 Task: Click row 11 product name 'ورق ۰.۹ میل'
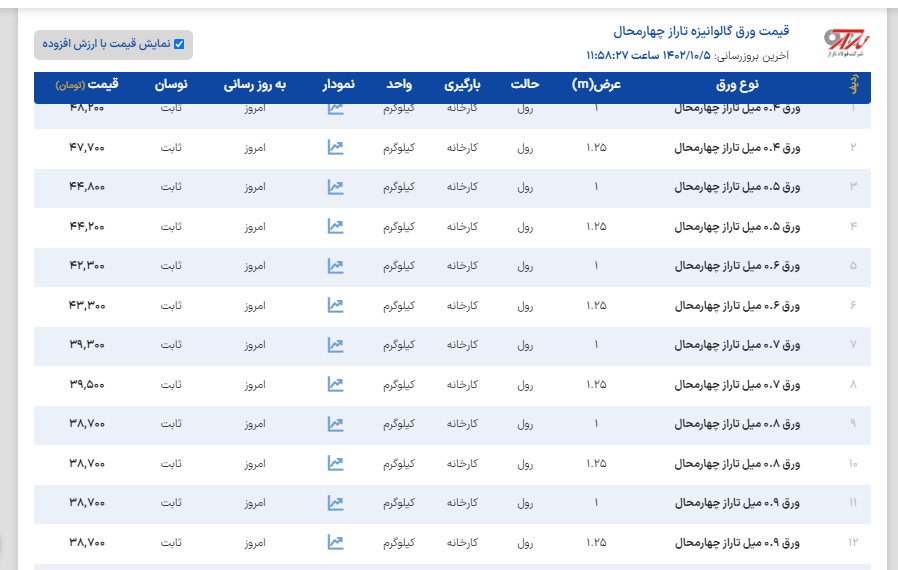coord(737,503)
